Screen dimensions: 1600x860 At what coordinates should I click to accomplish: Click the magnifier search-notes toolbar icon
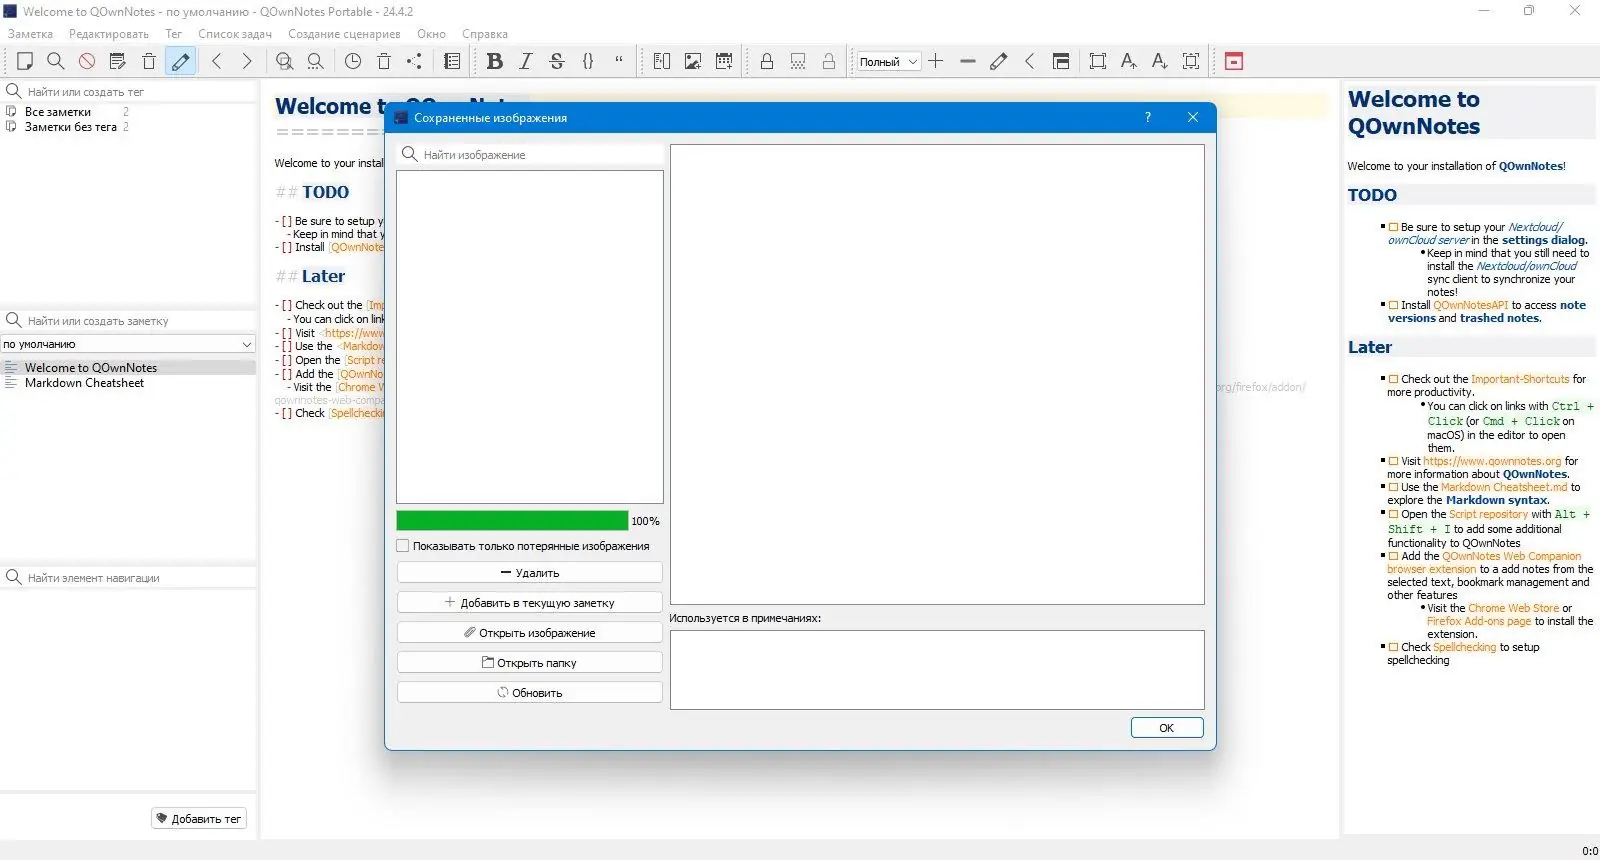point(56,61)
